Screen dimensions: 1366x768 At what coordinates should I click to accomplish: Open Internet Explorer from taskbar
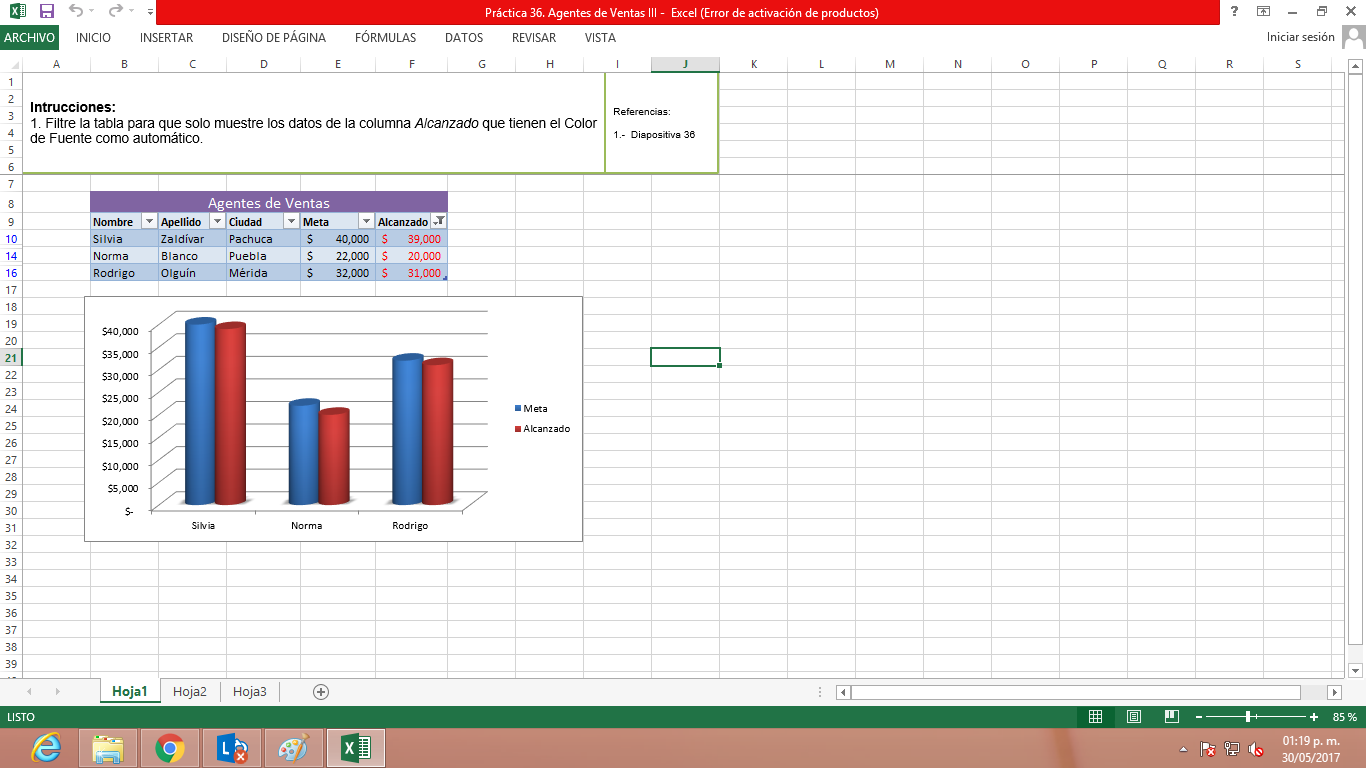click(x=45, y=748)
